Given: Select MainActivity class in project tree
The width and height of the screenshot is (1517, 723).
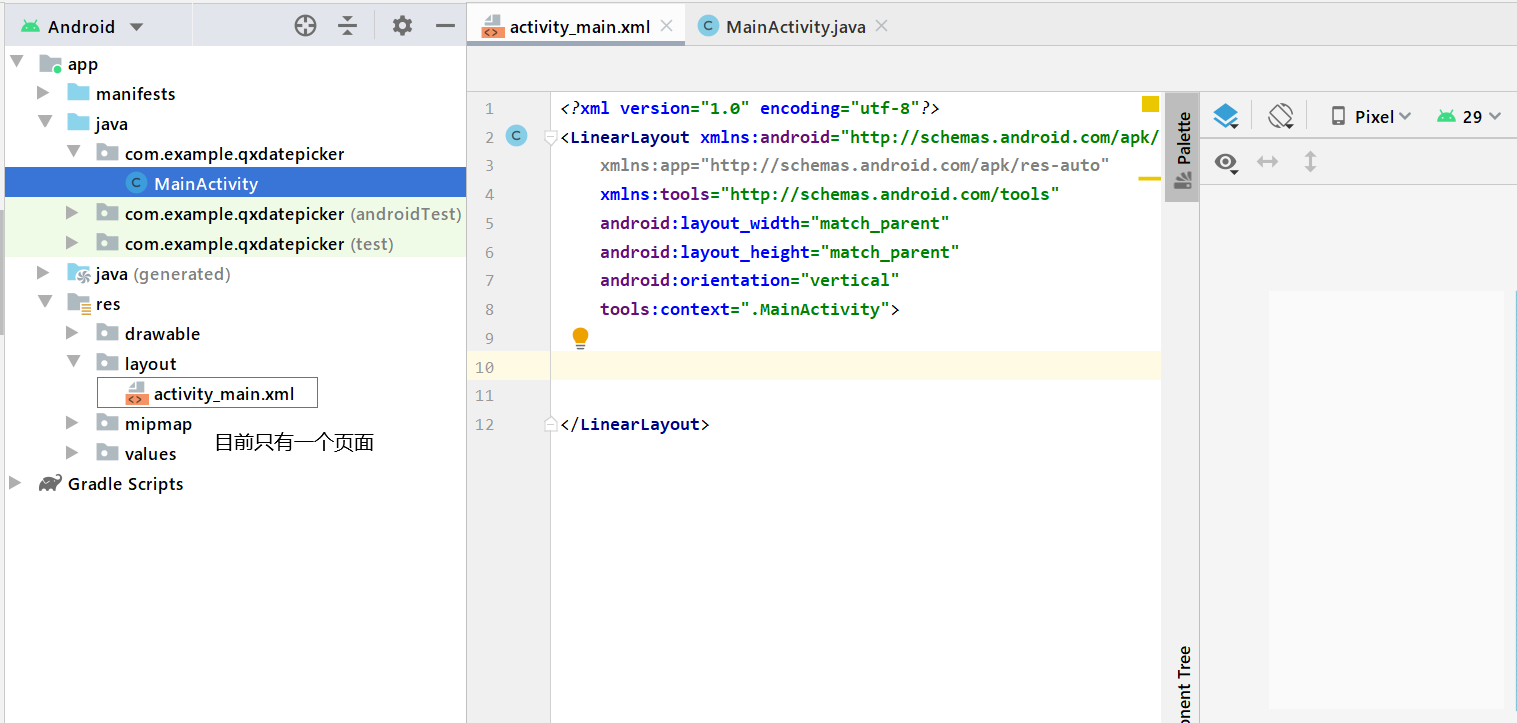Looking at the screenshot, I should (235, 183).
